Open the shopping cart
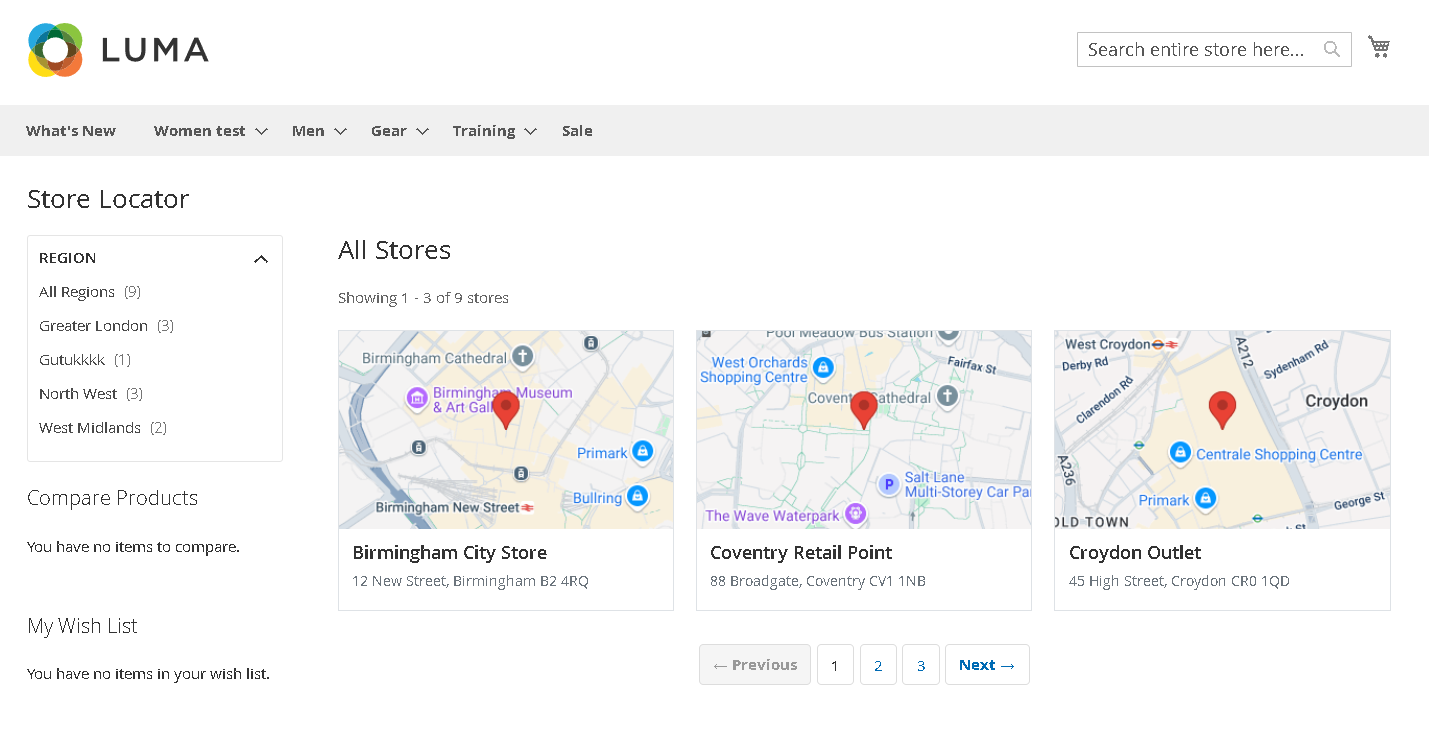This screenshot has height=735, width=1429. (1379, 47)
